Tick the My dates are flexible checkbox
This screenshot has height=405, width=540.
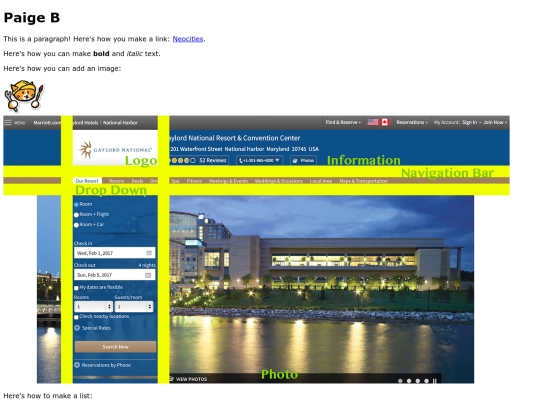(76, 288)
